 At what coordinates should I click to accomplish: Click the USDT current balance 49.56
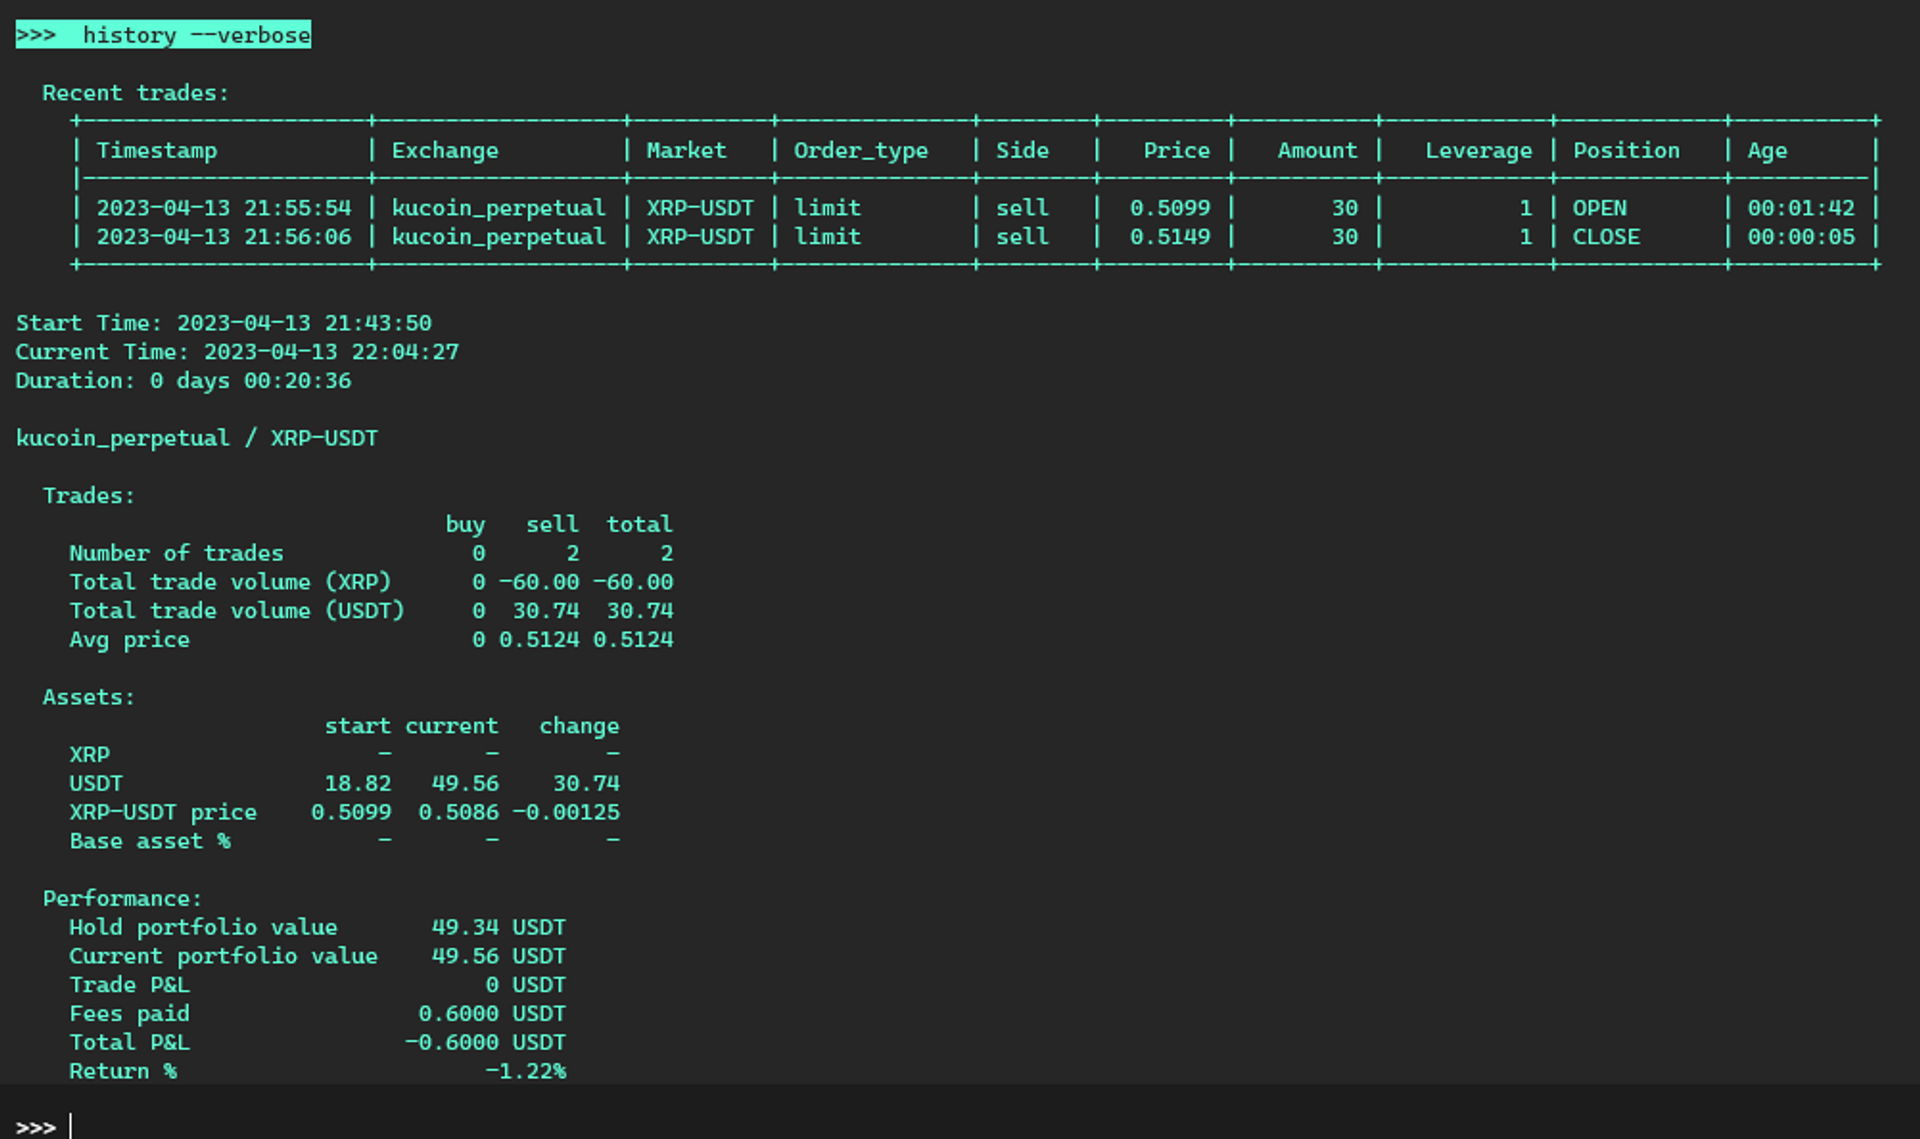465,783
